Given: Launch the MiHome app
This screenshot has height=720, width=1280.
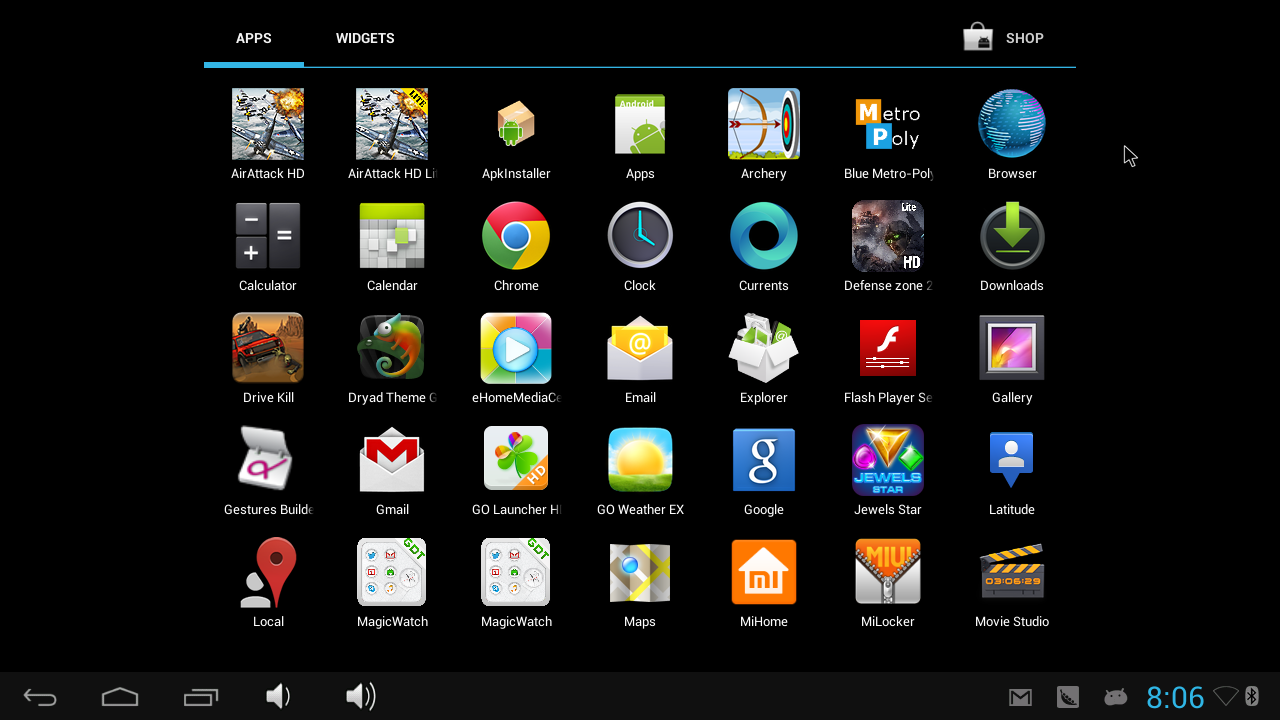Looking at the screenshot, I should [764, 572].
